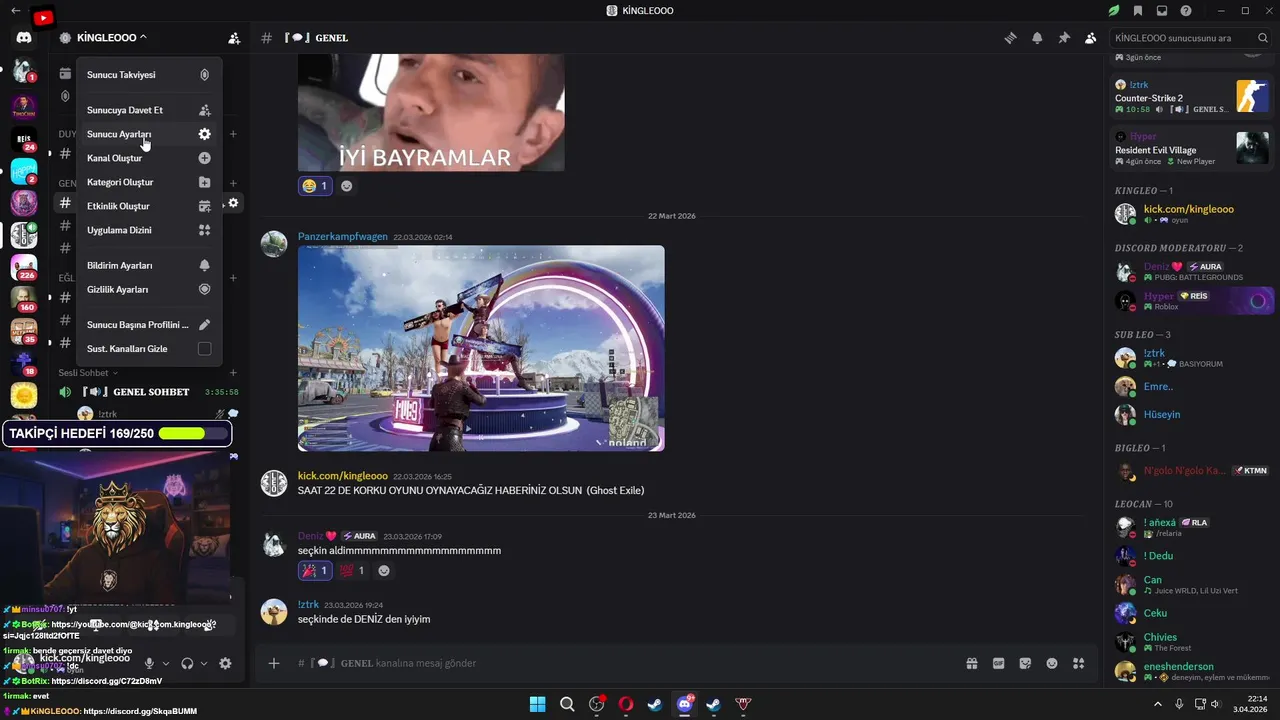Choose Etkinlik Oluştur in server menu
Viewport: 1280px width, 720px height.
point(149,206)
